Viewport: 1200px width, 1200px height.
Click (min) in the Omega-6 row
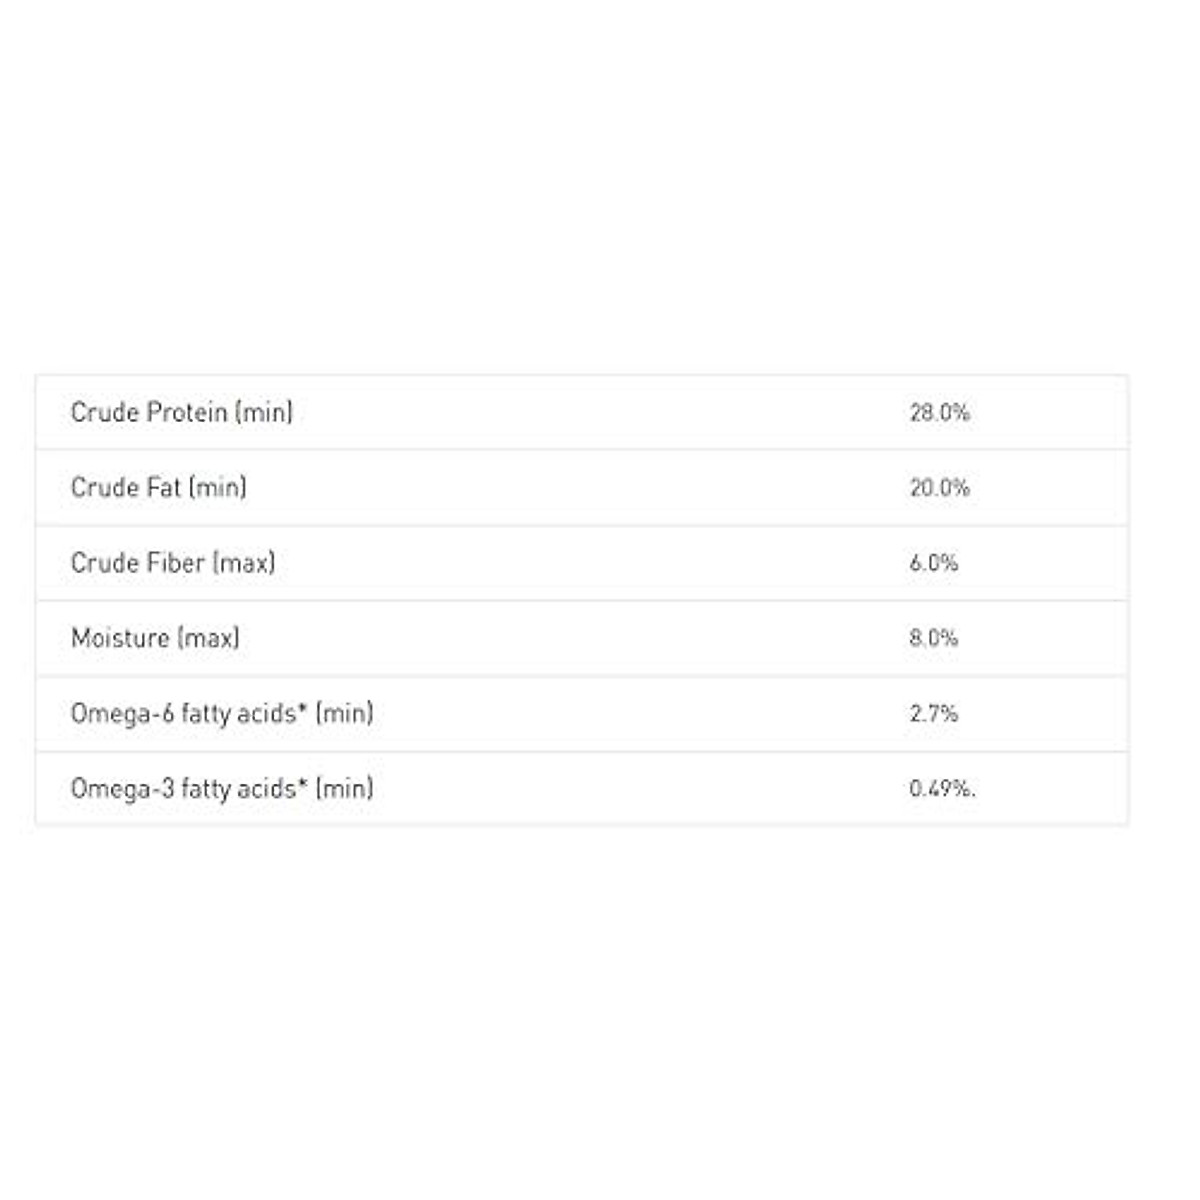click(344, 713)
